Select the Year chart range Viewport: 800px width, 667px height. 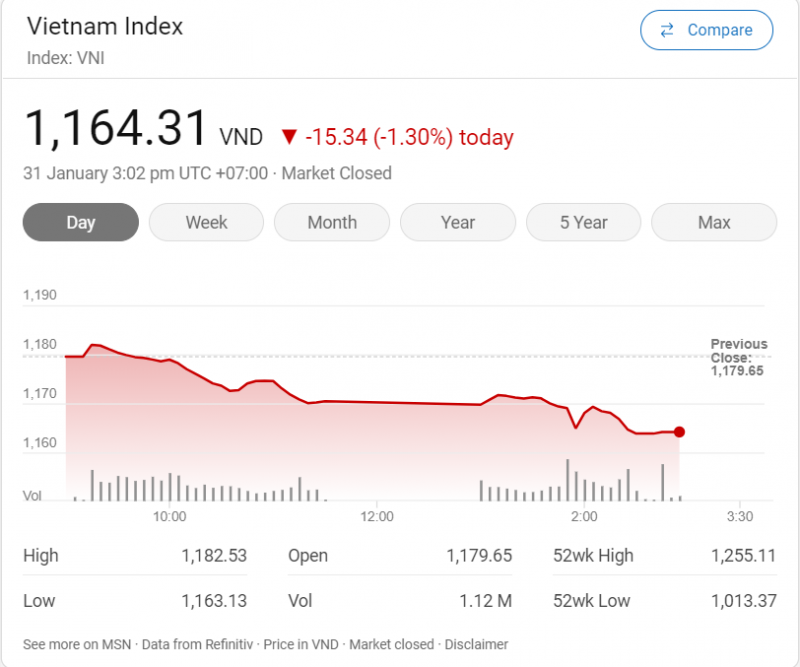(458, 222)
